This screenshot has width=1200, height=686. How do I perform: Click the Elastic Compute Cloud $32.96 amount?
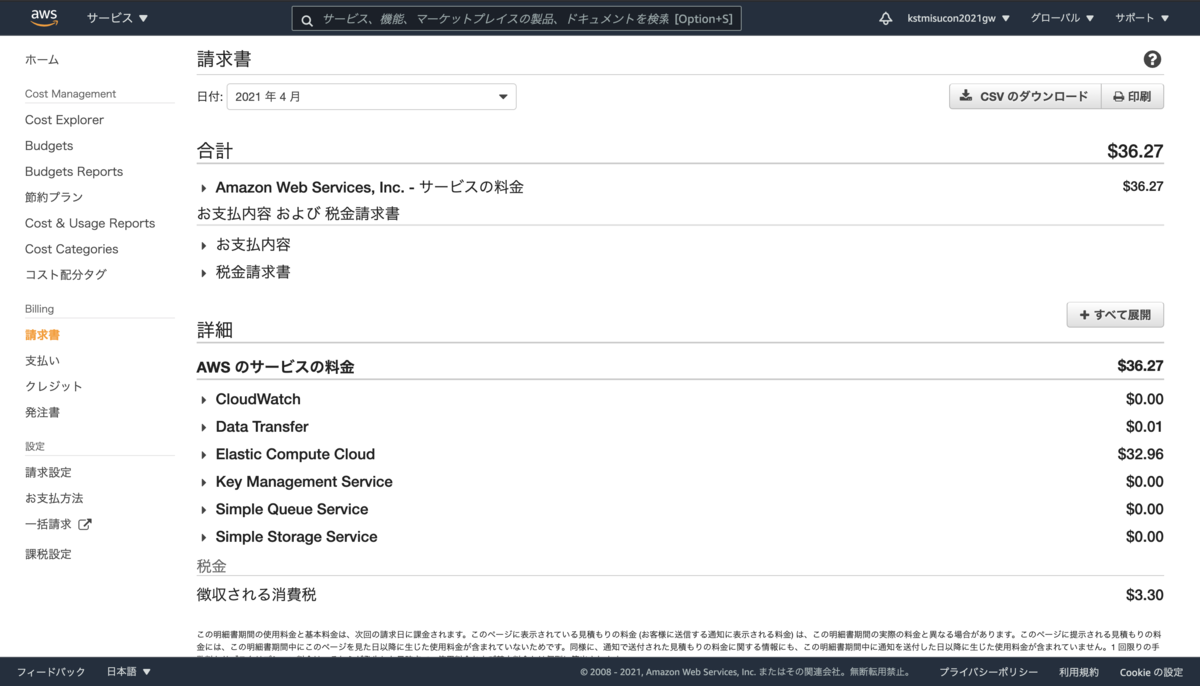[x=1141, y=454]
